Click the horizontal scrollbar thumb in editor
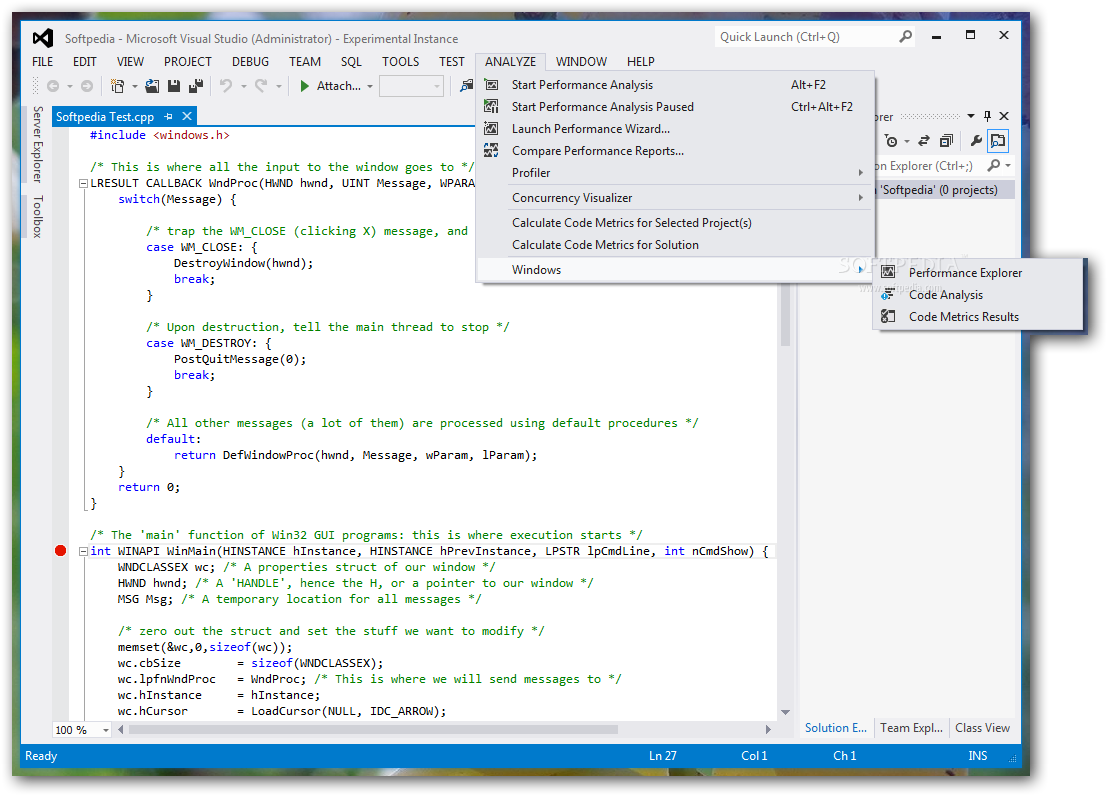Screen dimensions: 1108x796 tap(372, 730)
